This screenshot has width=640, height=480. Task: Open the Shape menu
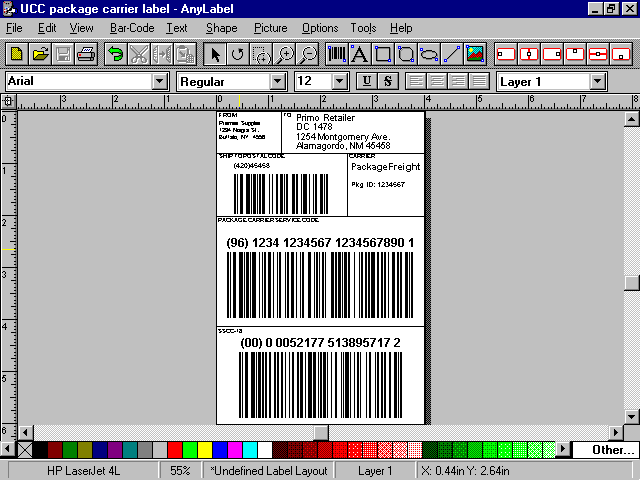pyautogui.click(x=222, y=28)
